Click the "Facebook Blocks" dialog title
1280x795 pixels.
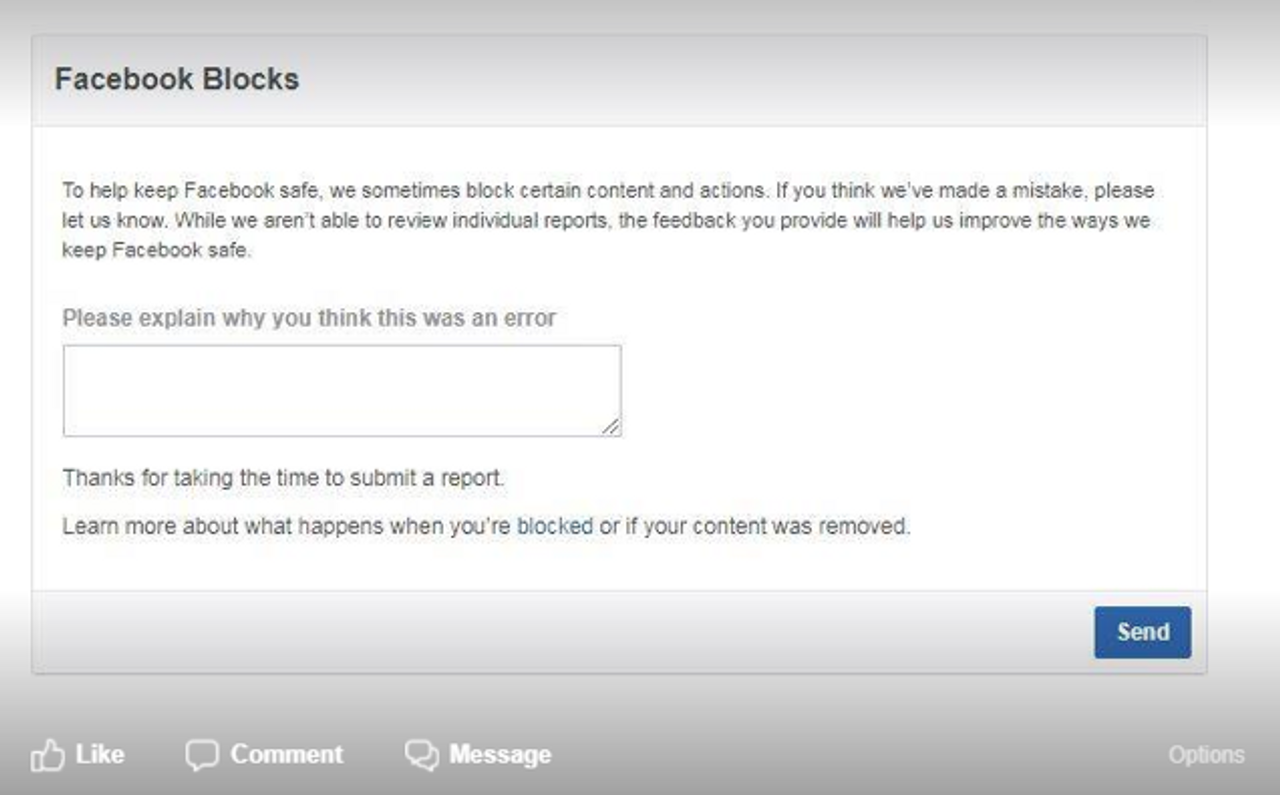(x=177, y=80)
